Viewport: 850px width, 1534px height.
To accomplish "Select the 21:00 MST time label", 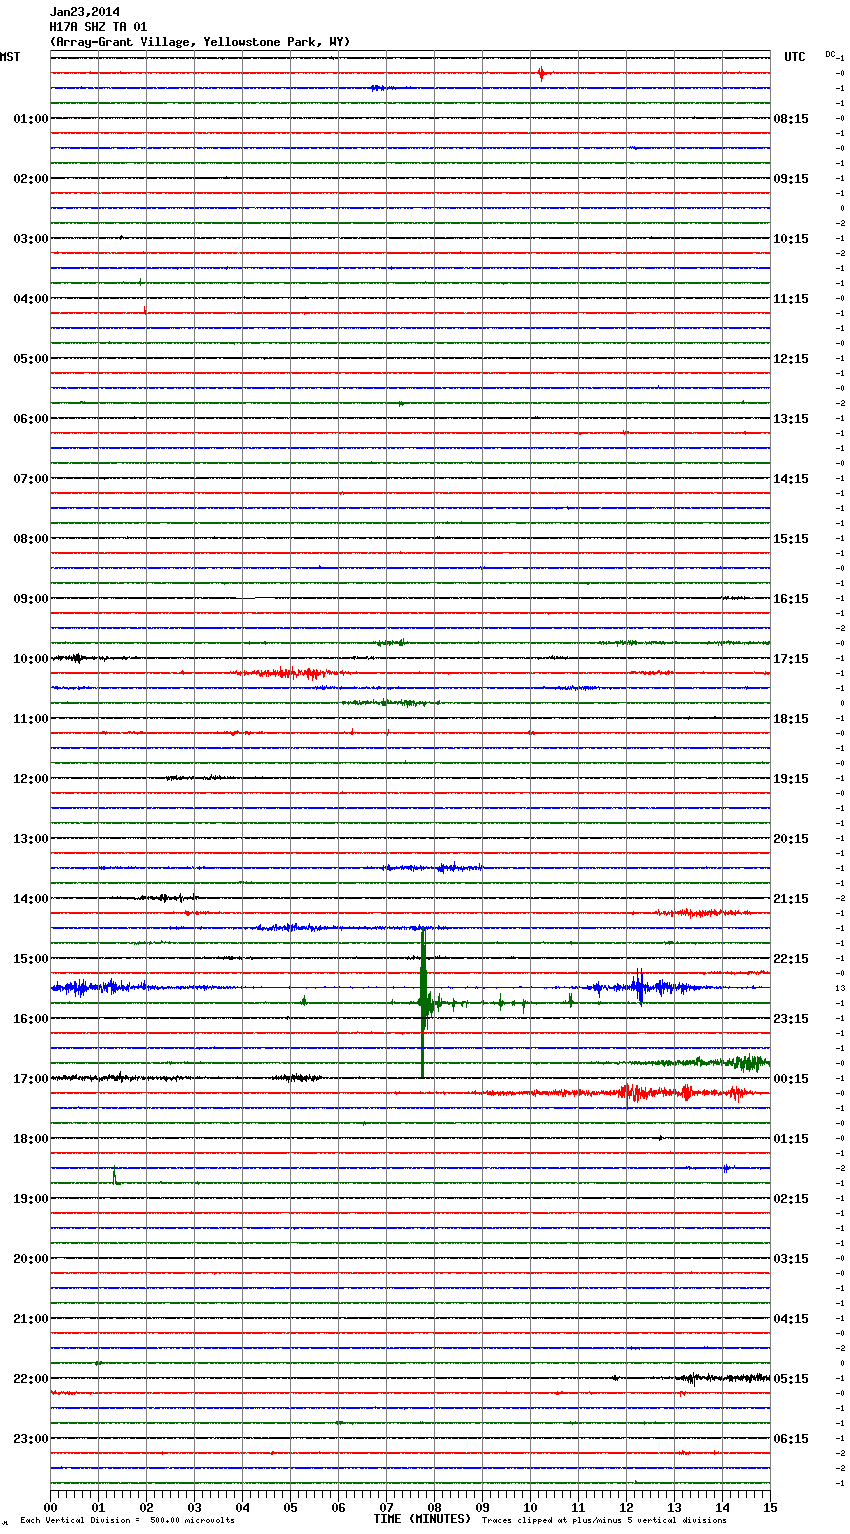I will point(31,1319).
